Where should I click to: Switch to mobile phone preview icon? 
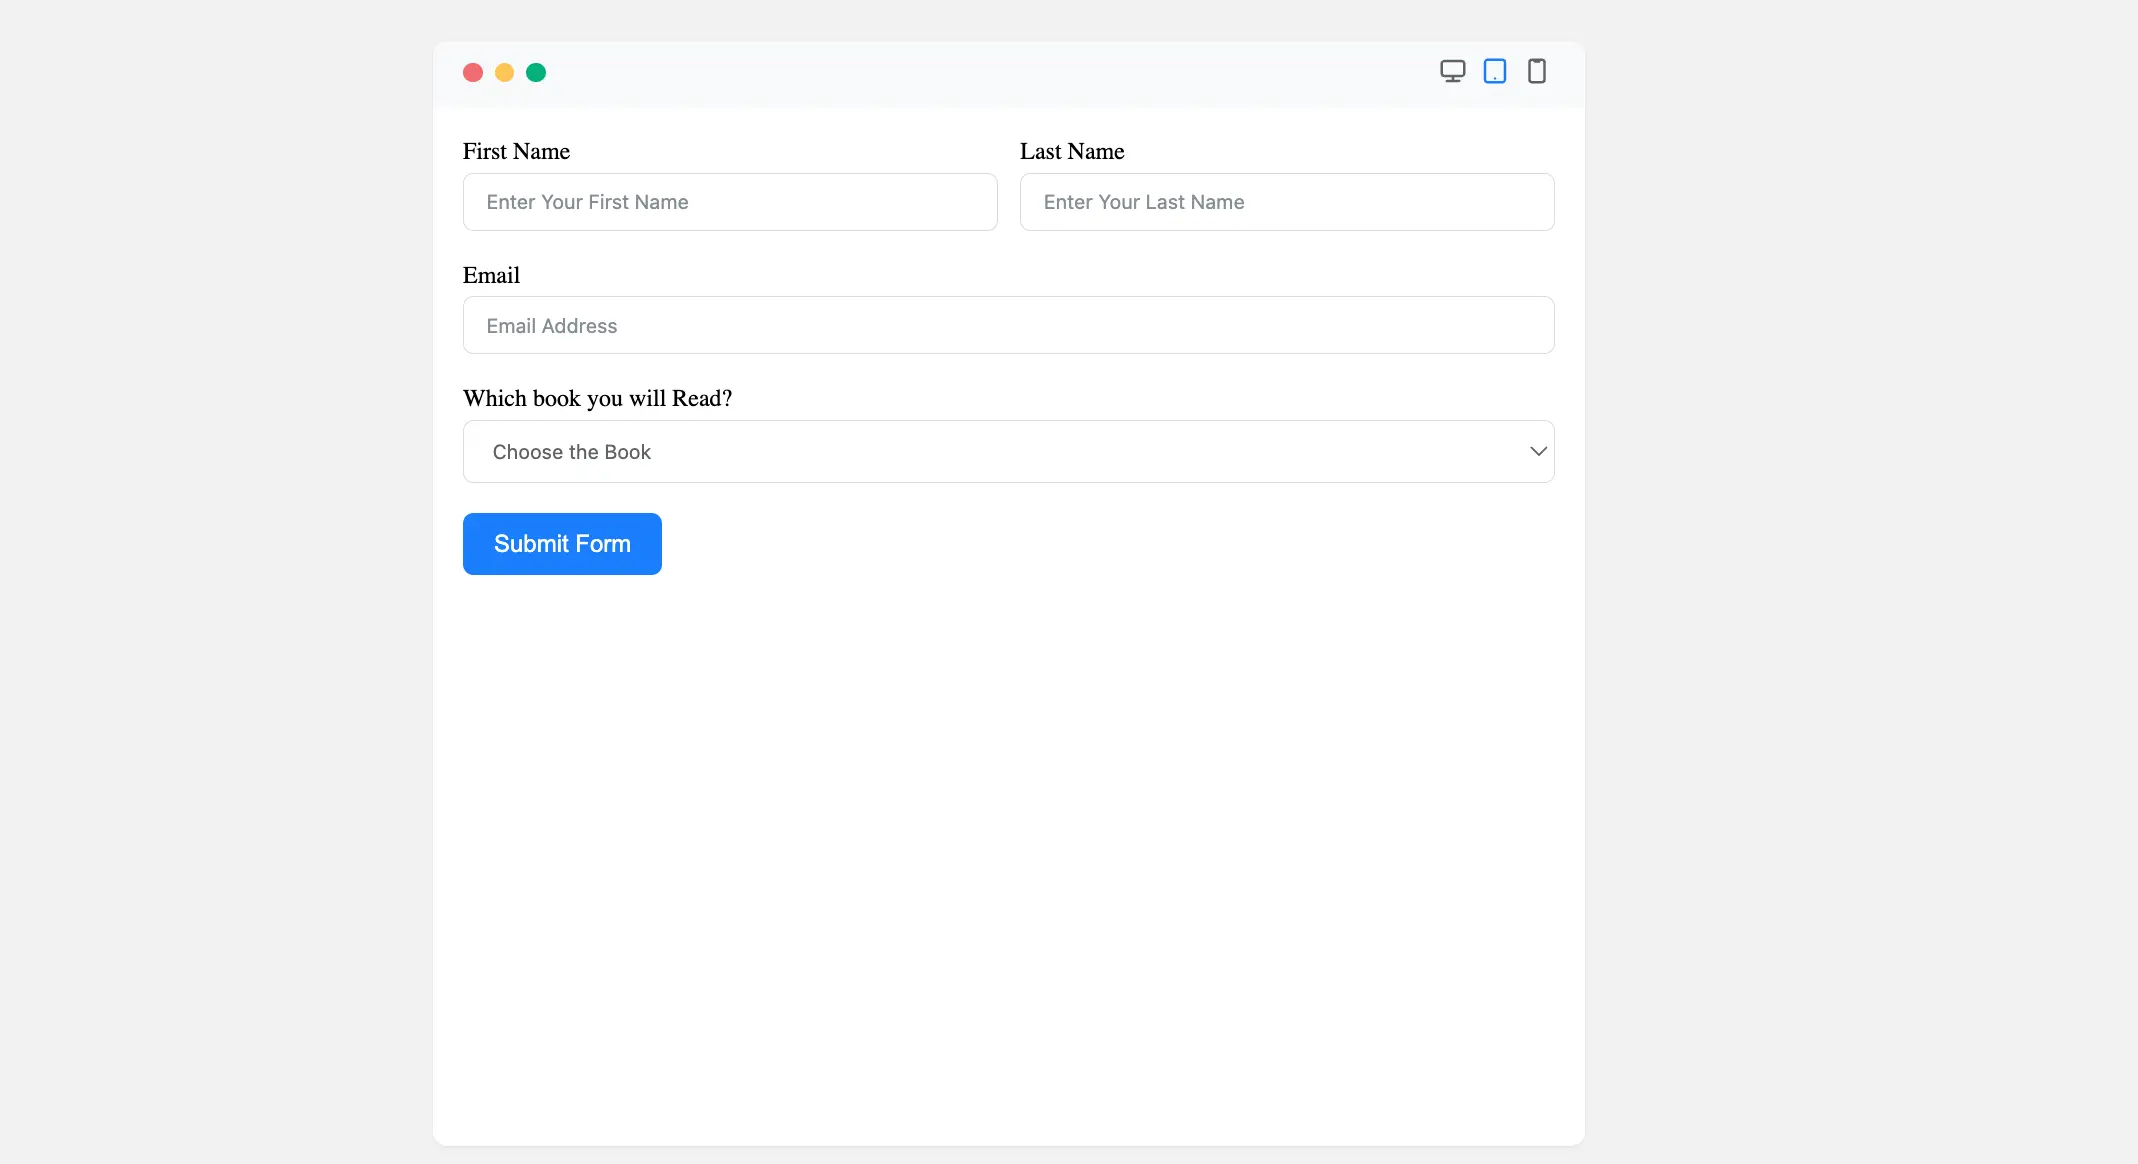1537,71
